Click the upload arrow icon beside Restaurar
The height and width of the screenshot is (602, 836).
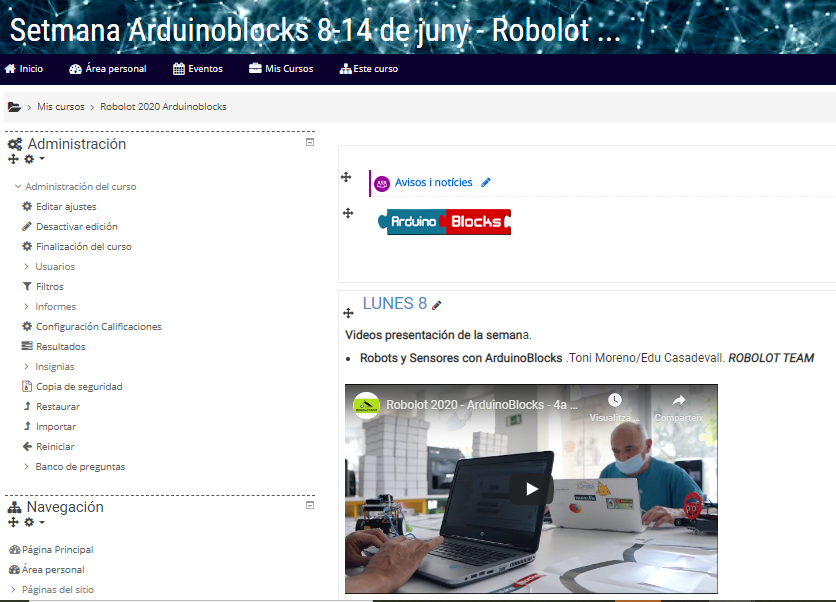pos(27,406)
